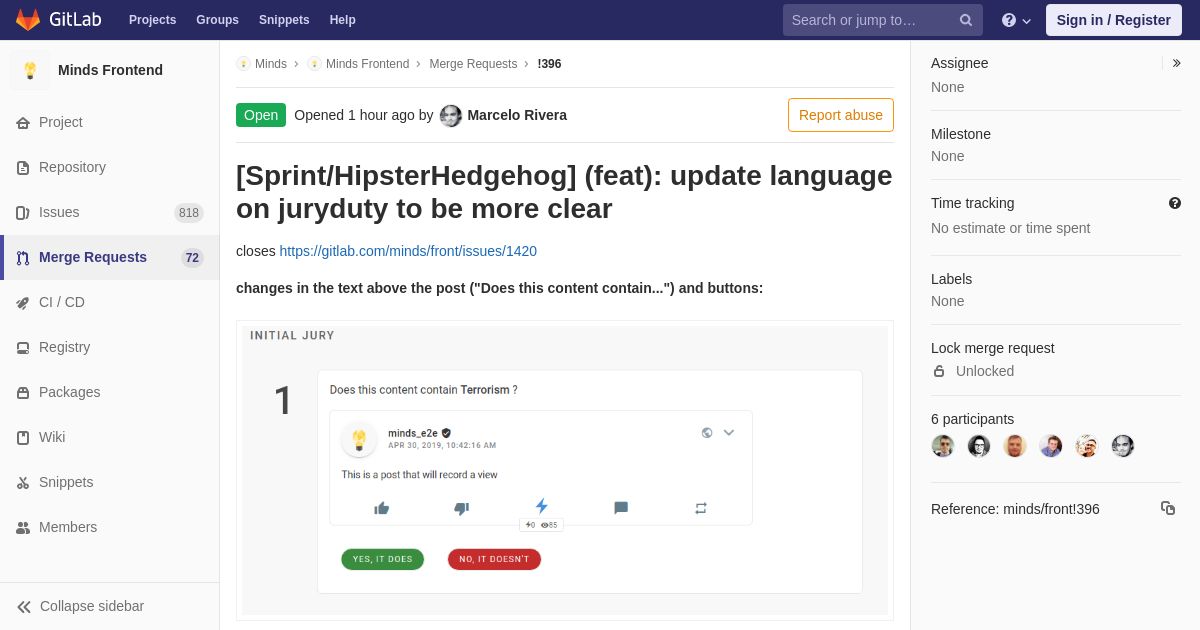
Task: Click the Members sidebar icon
Action: coord(23,528)
